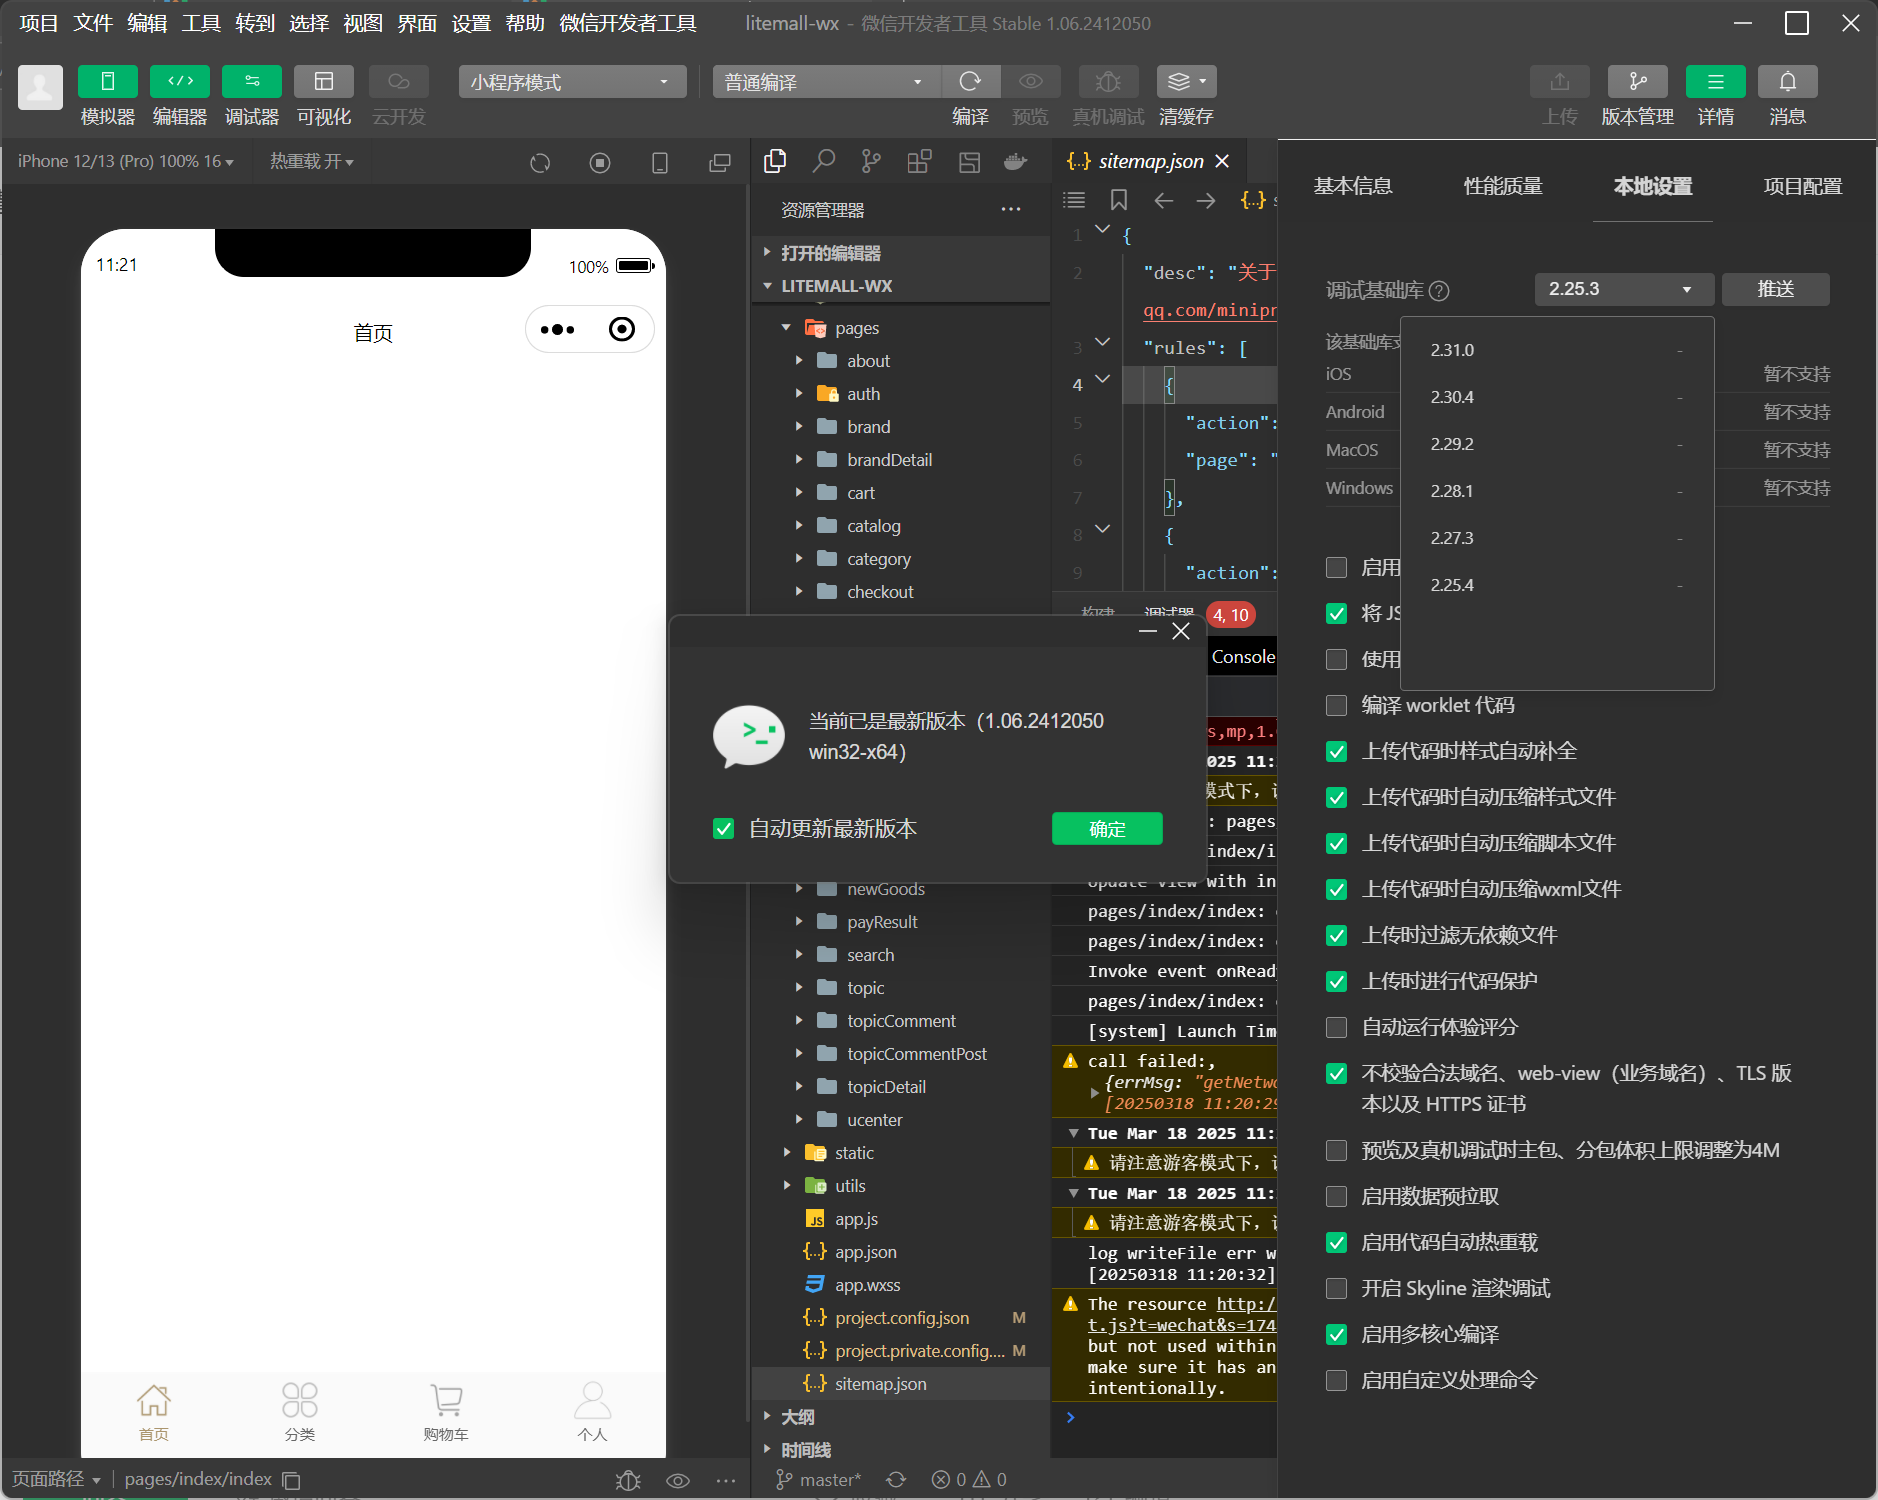Viewport: 1878px width, 1500px height.
Task: Click the compile refresh icon
Action: click(x=970, y=81)
